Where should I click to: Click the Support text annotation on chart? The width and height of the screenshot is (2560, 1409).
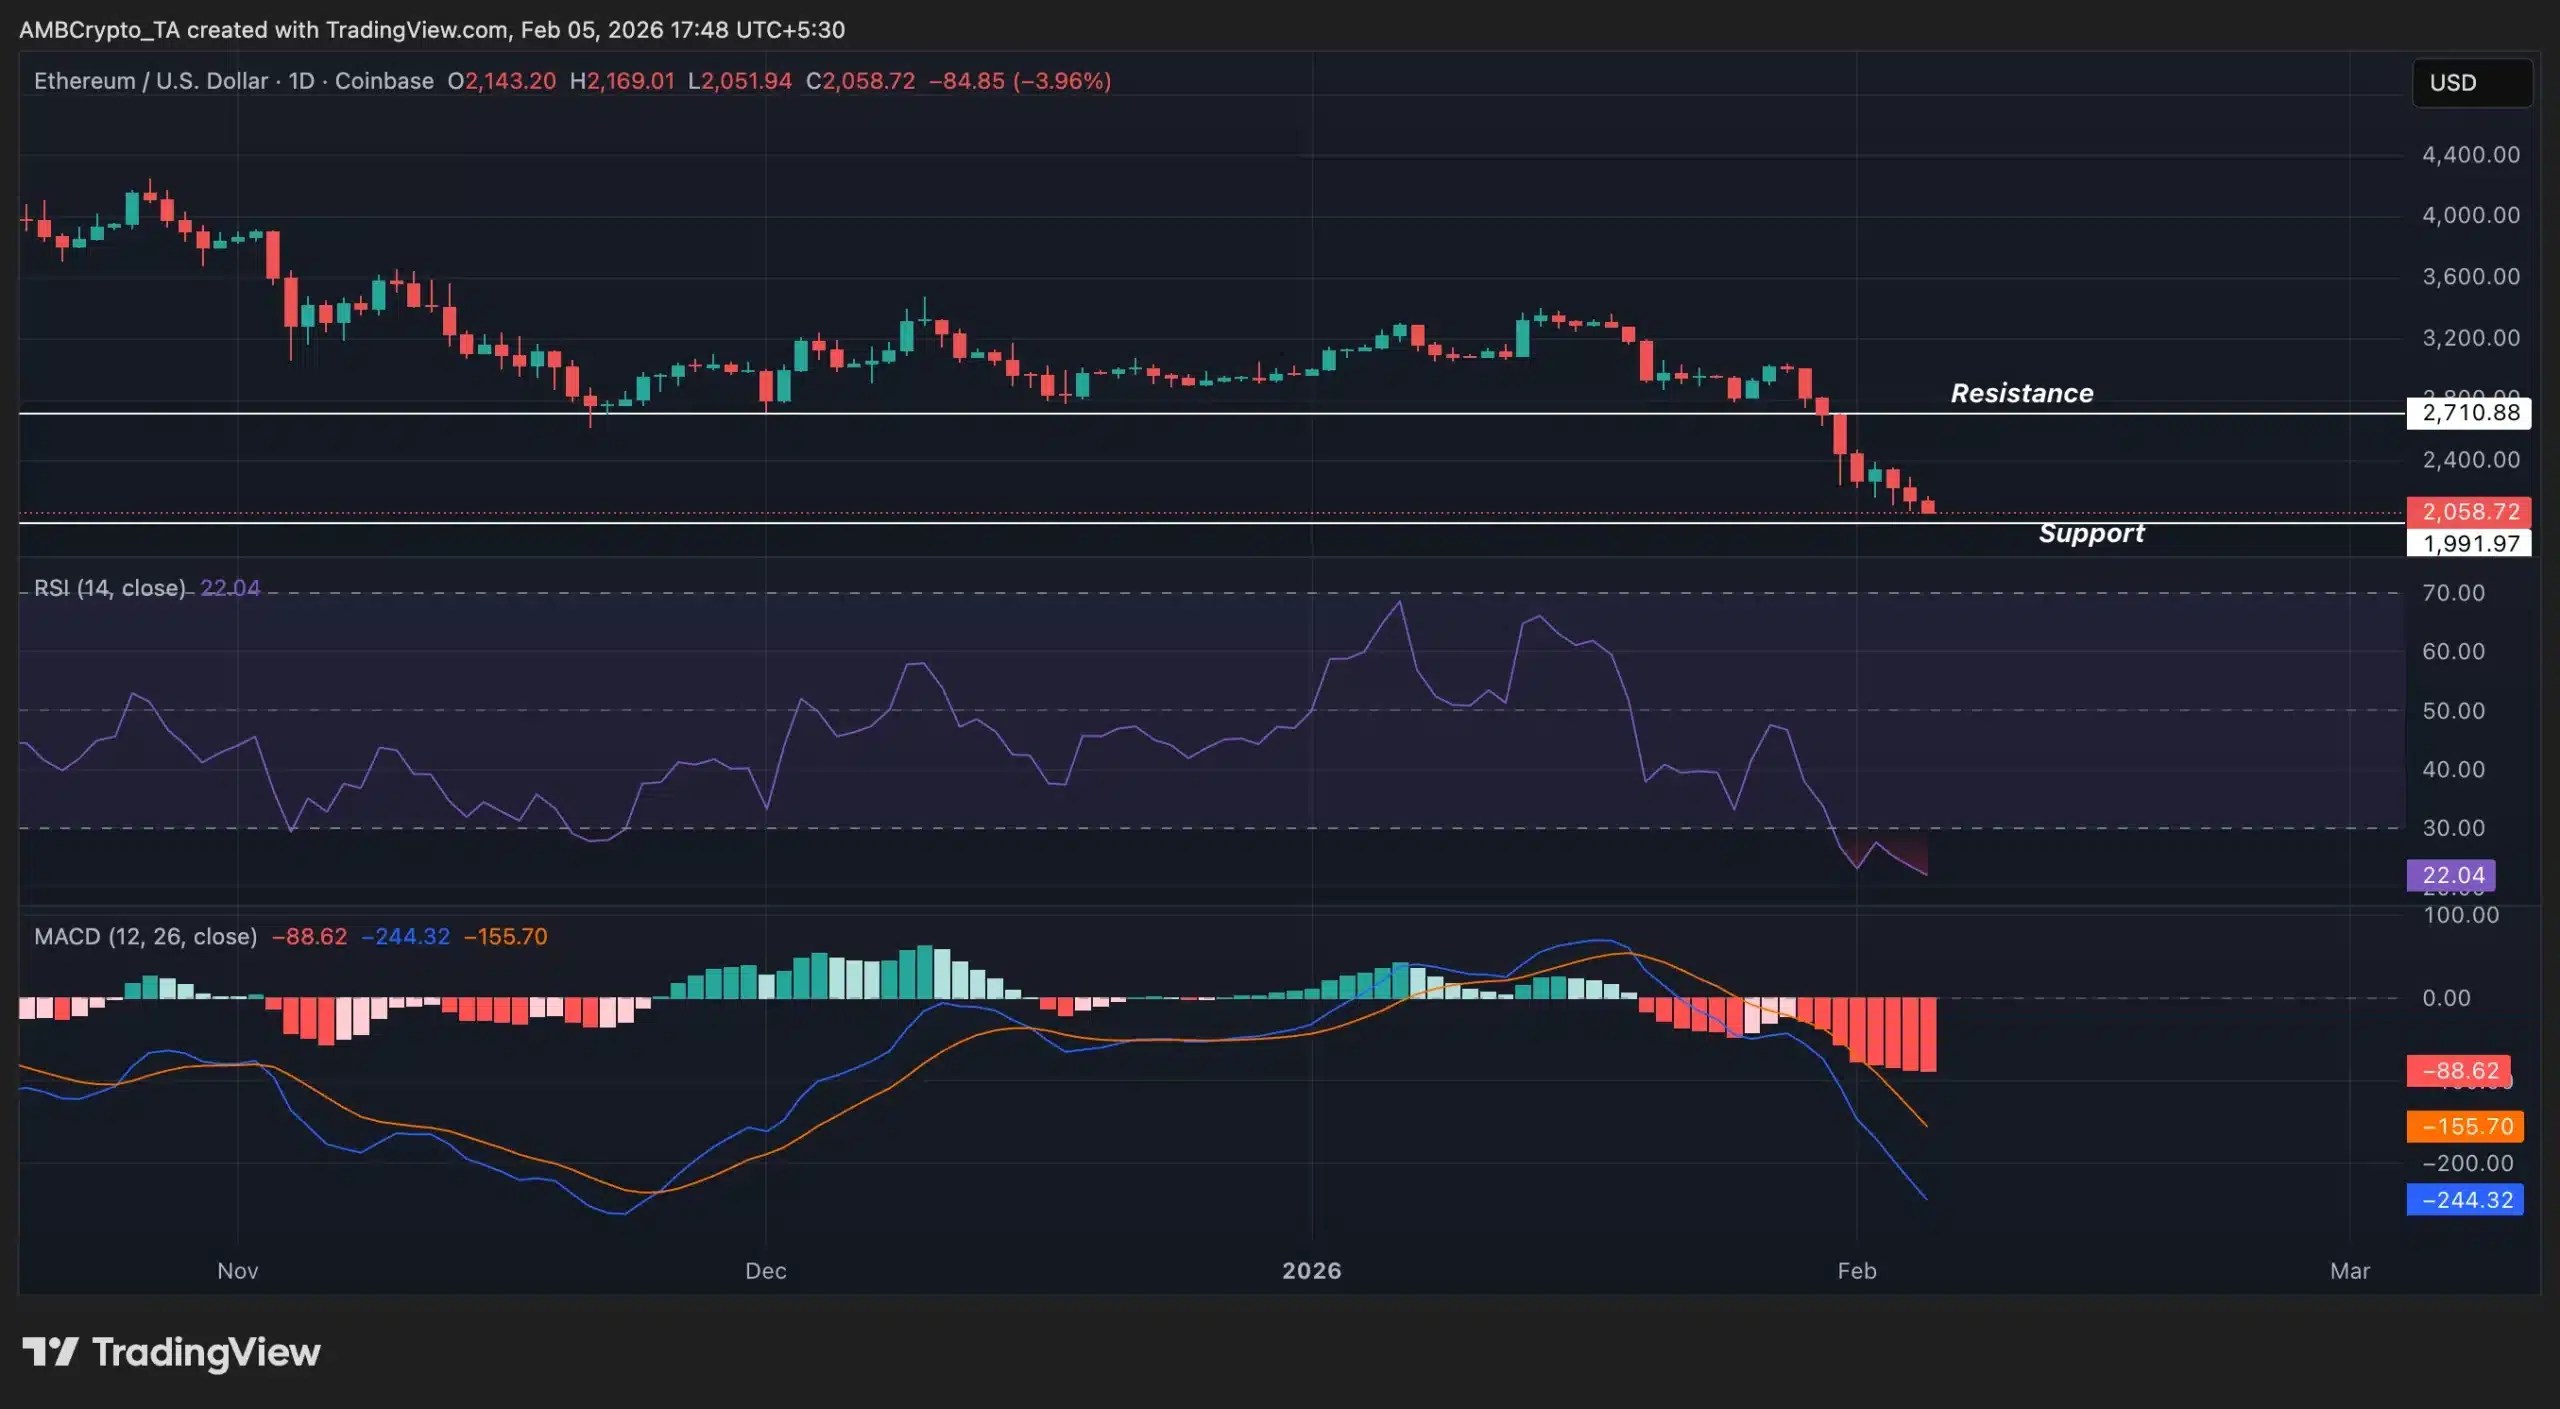(x=2091, y=533)
